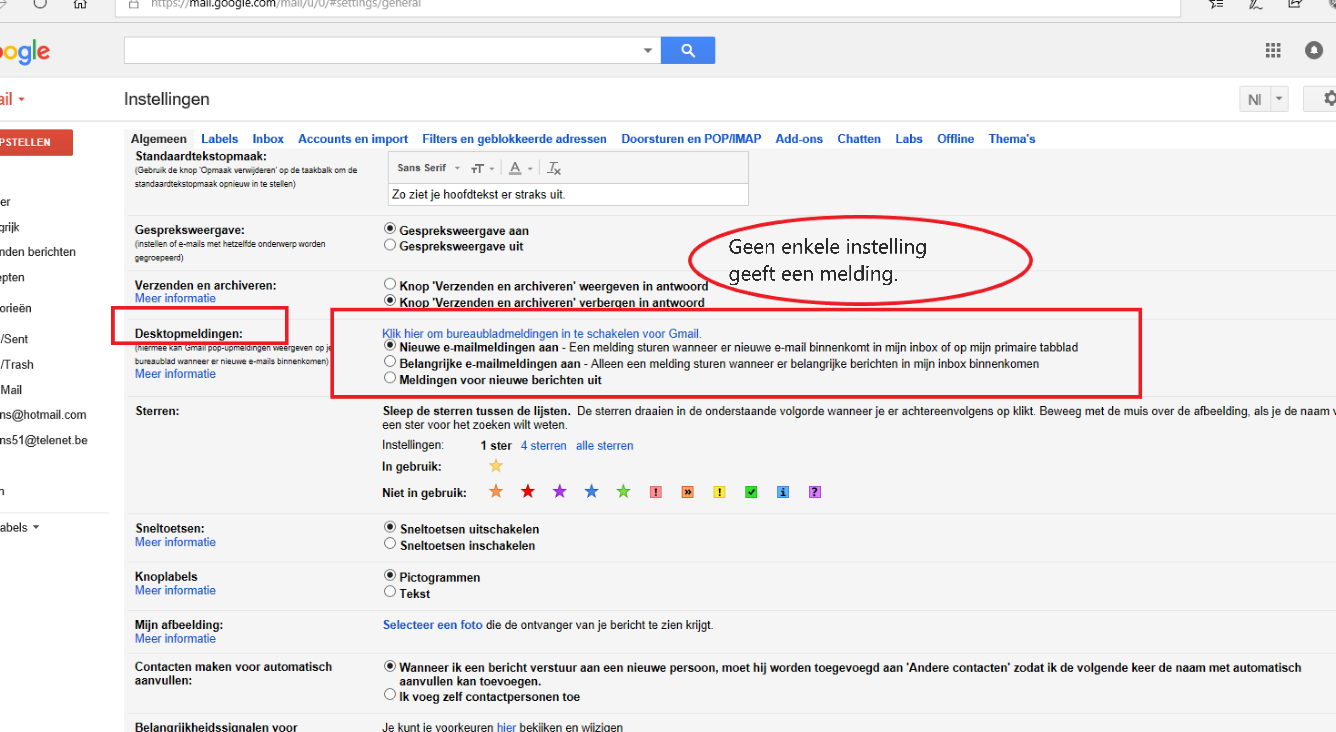
Task: Click the remove formatting icon
Action: [x=555, y=168]
